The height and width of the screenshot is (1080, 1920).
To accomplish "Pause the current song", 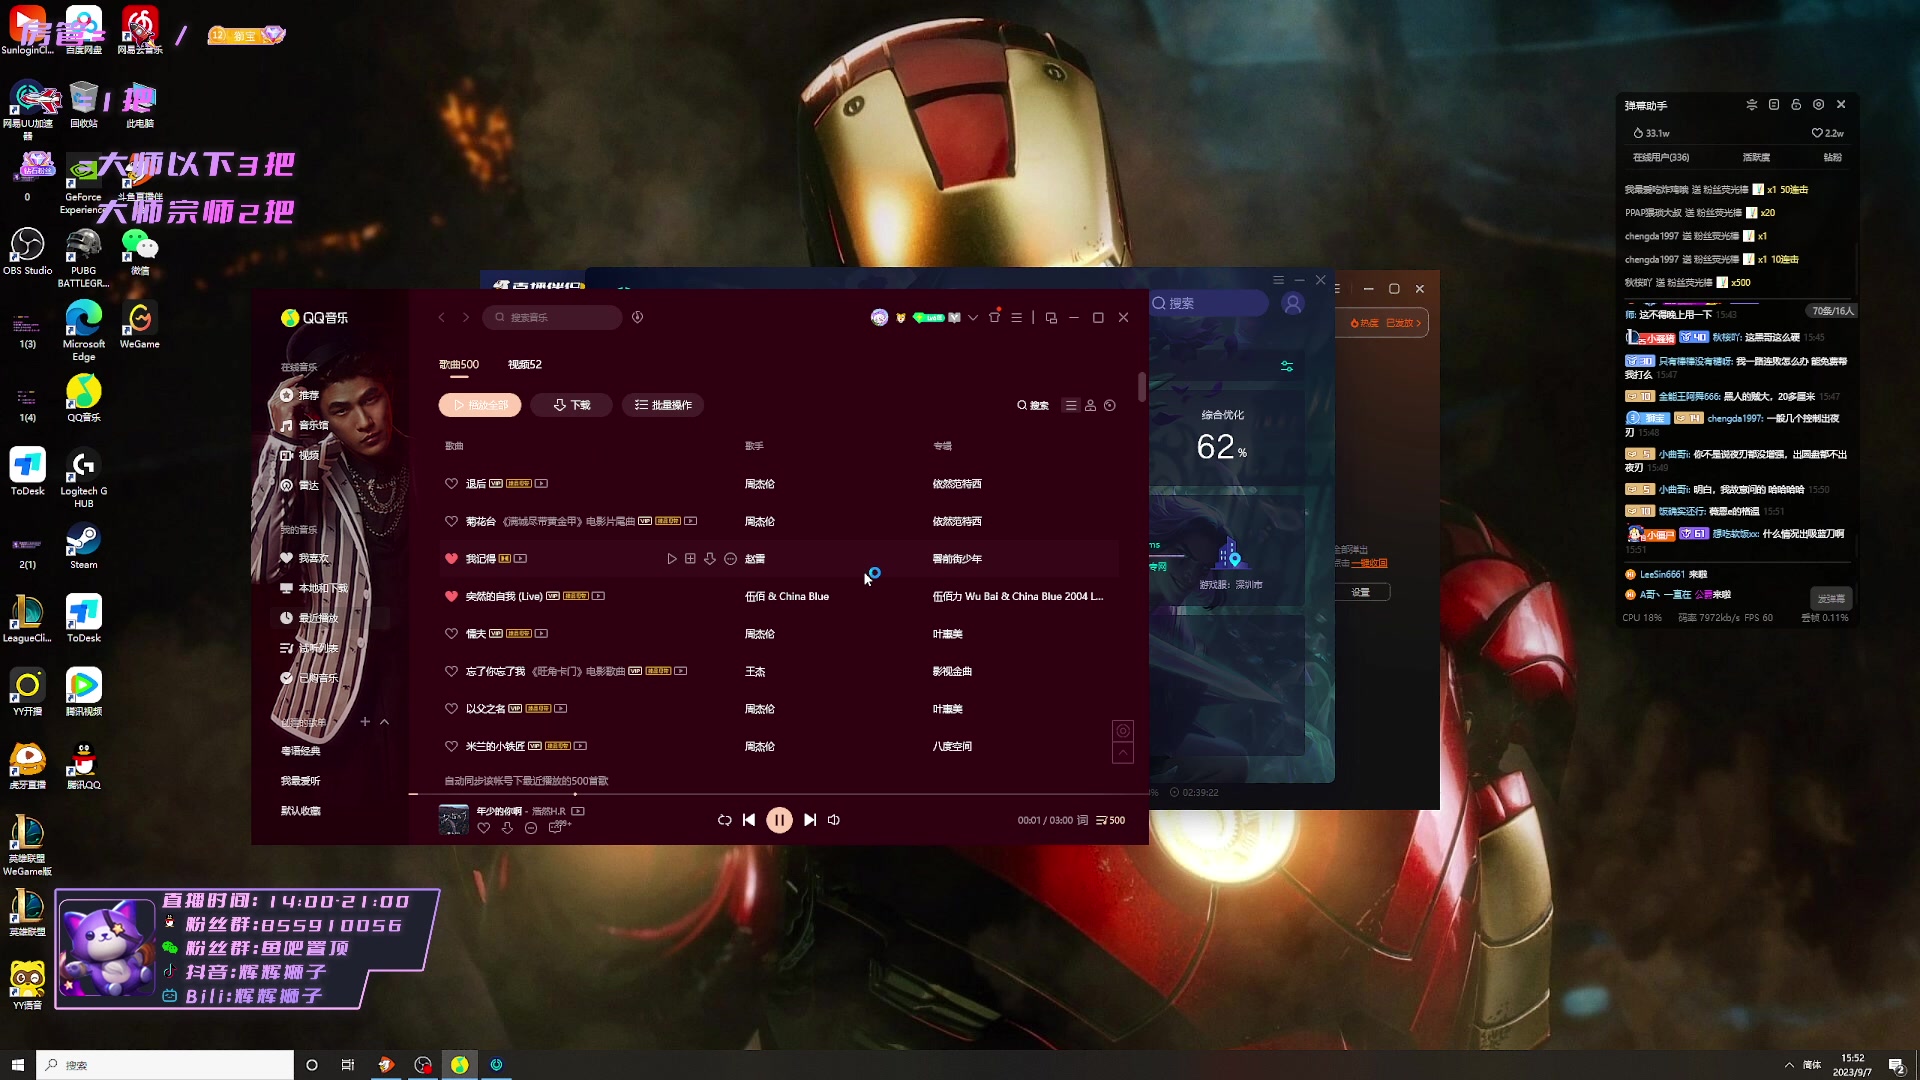I will (779, 820).
